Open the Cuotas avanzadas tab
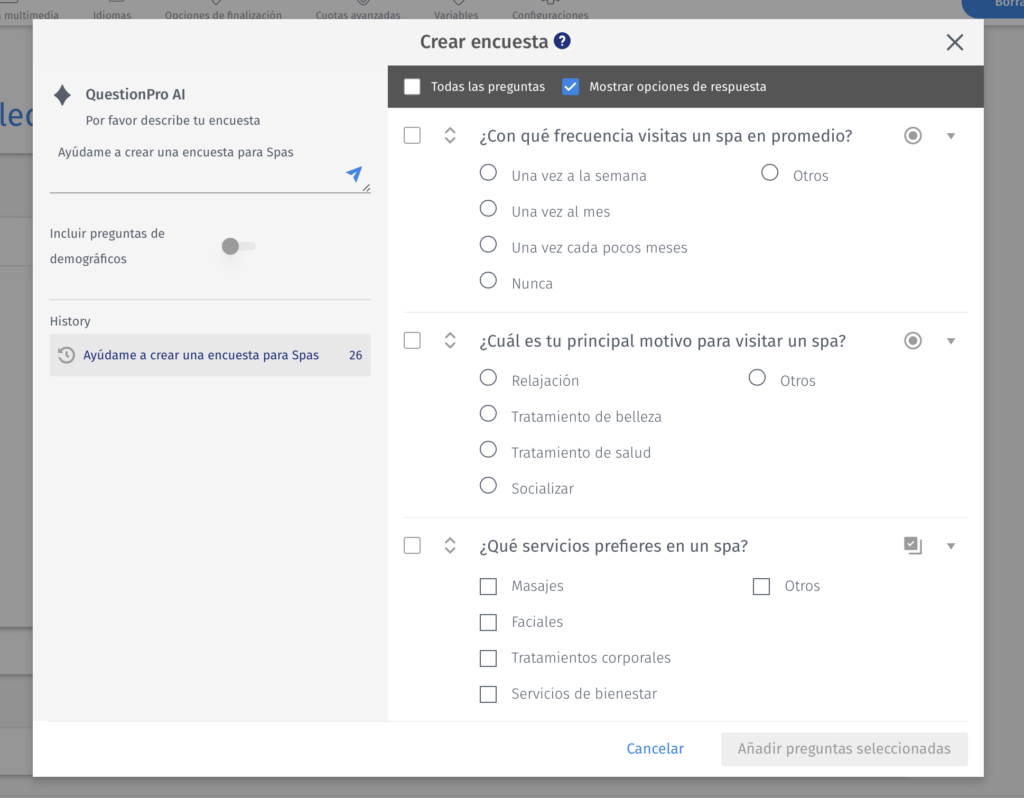 pyautogui.click(x=358, y=14)
